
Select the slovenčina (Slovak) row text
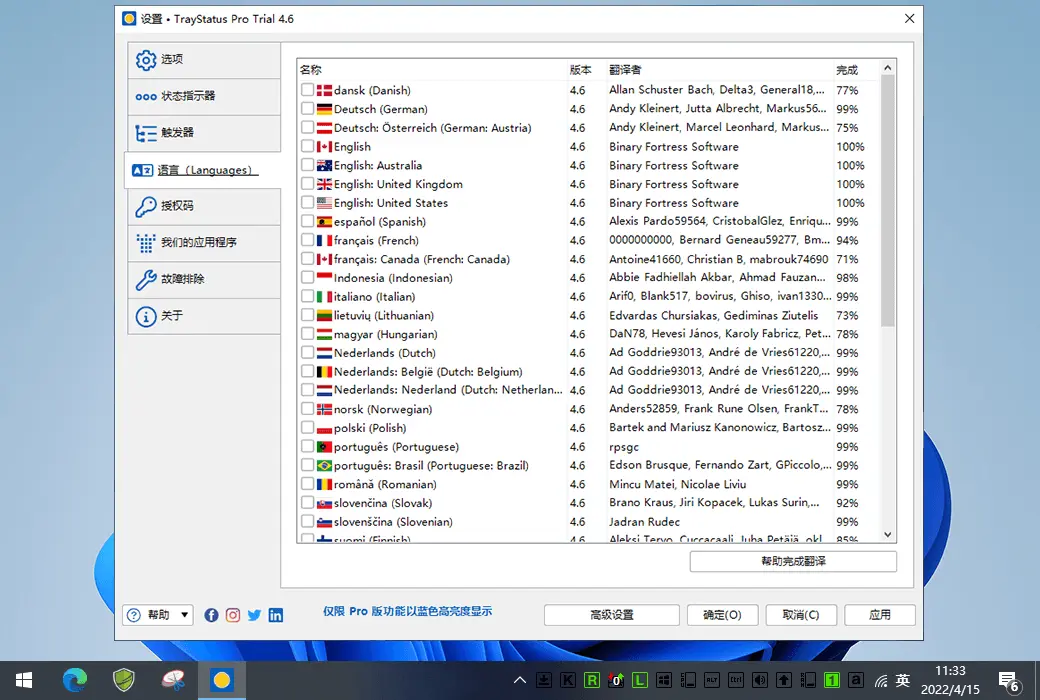click(383, 503)
